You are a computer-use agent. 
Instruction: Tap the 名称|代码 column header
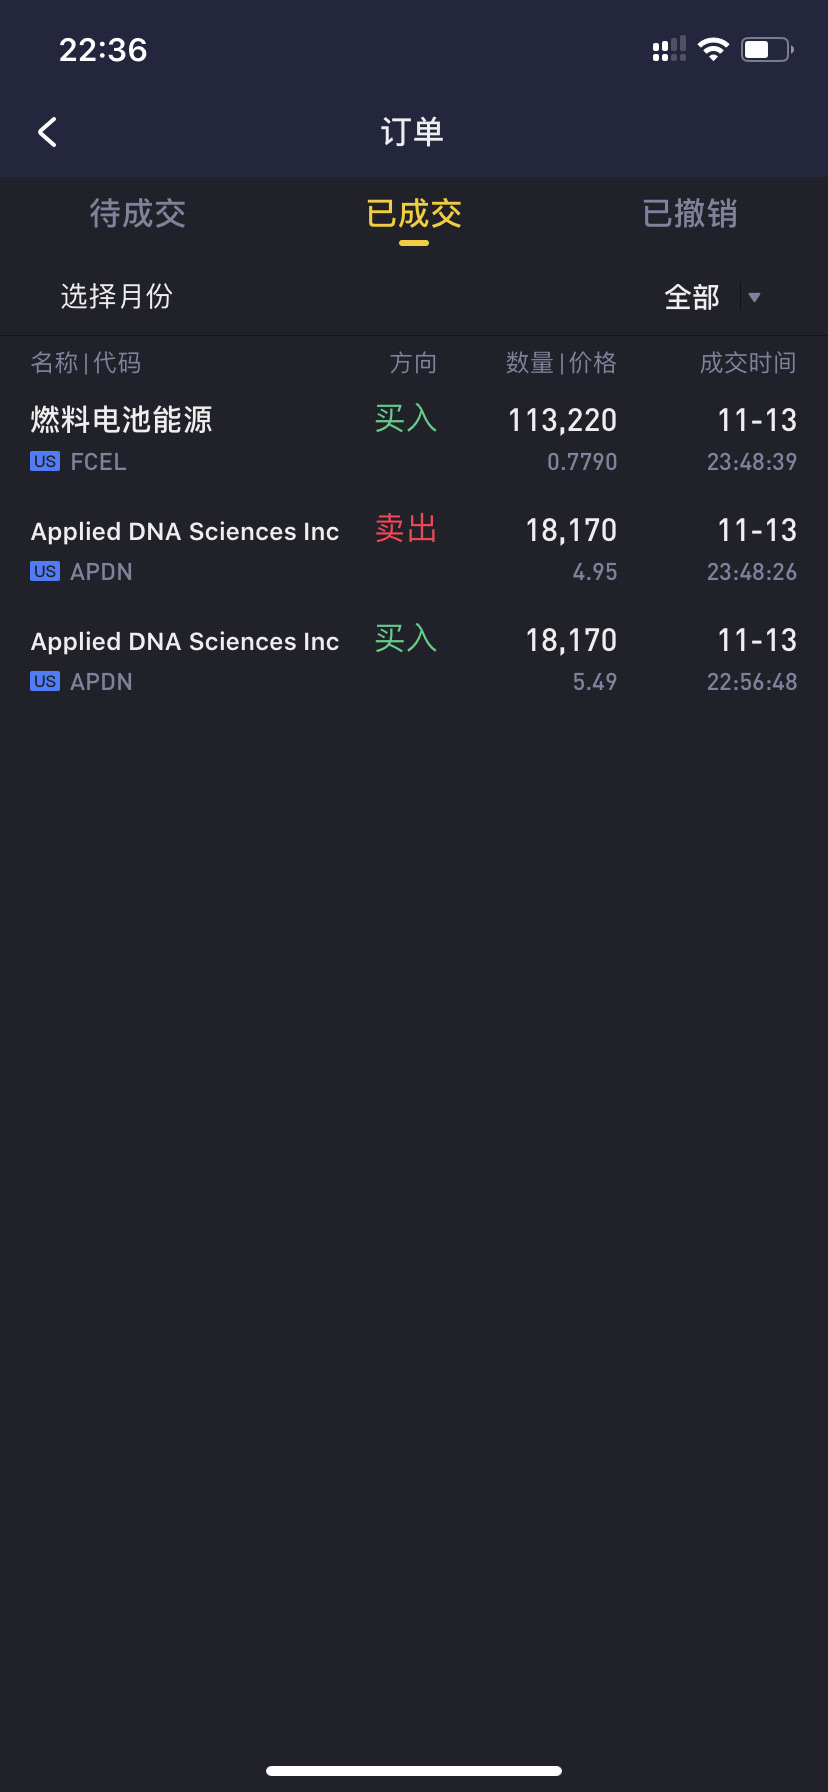[x=86, y=363]
